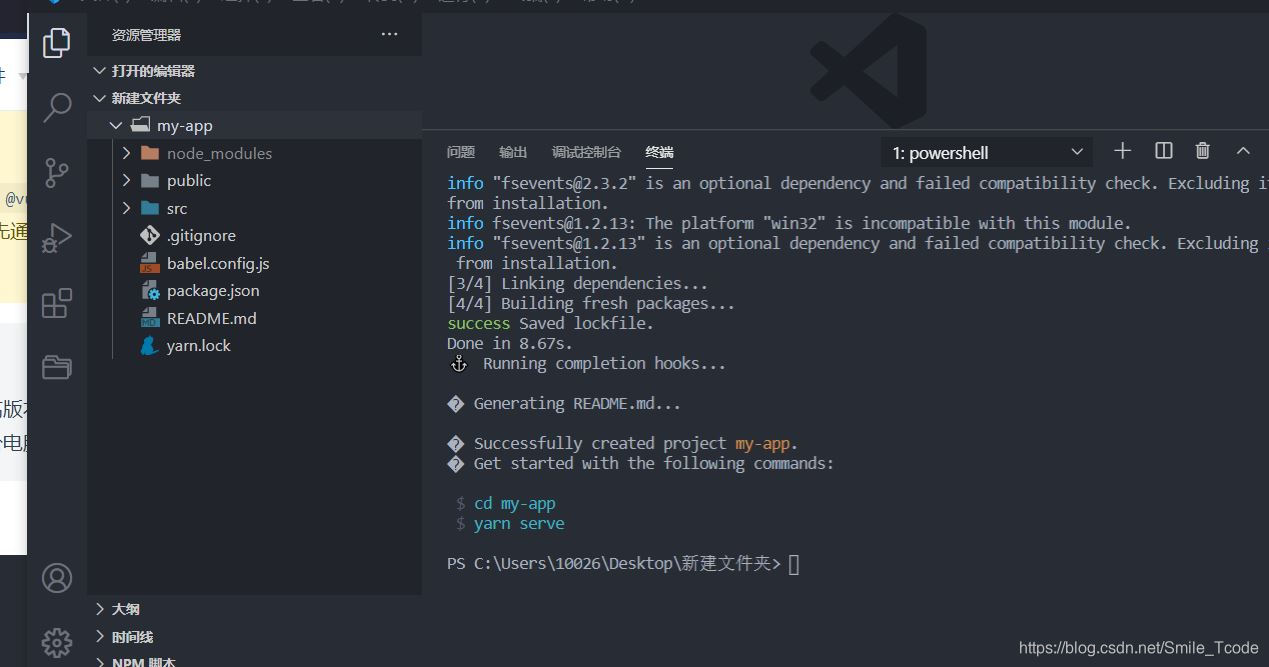Open the Search view in activity bar
Viewport: 1269px width, 667px height.
57,107
